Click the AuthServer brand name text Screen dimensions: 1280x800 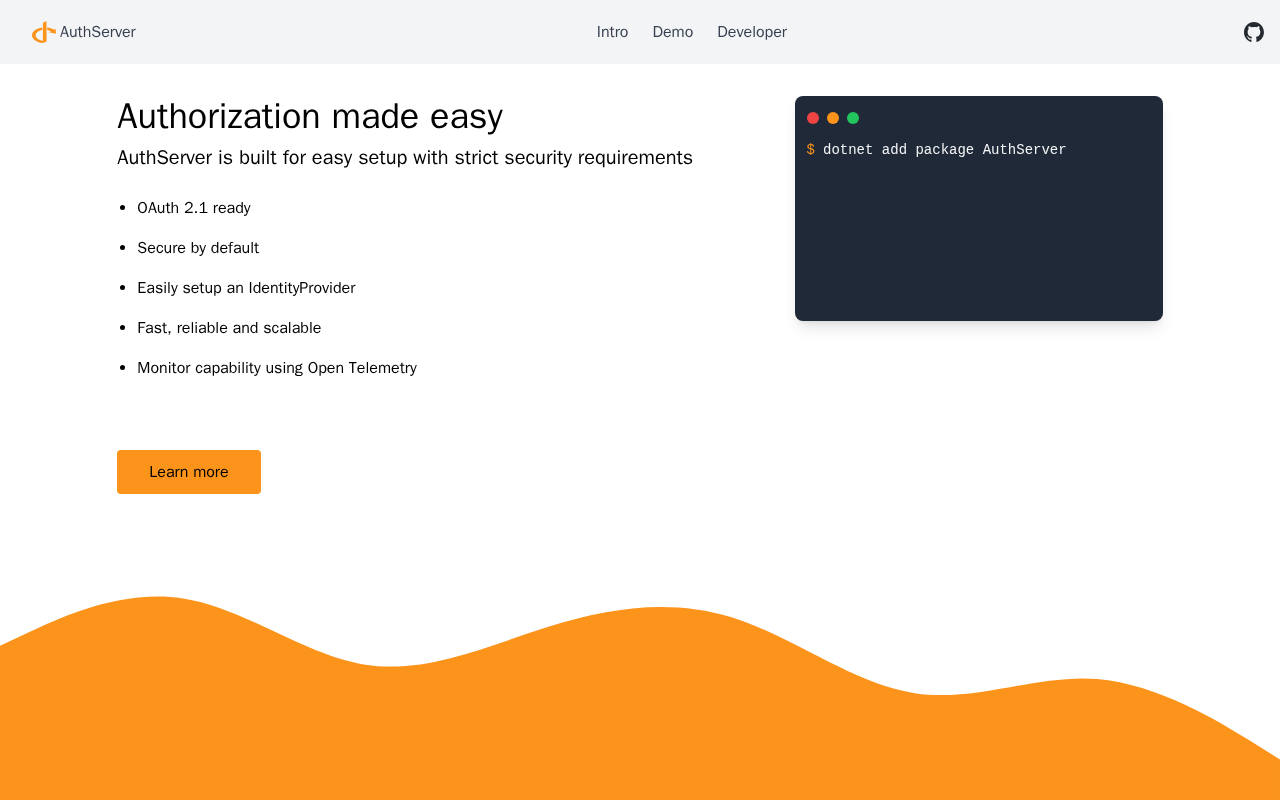[98, 32]
